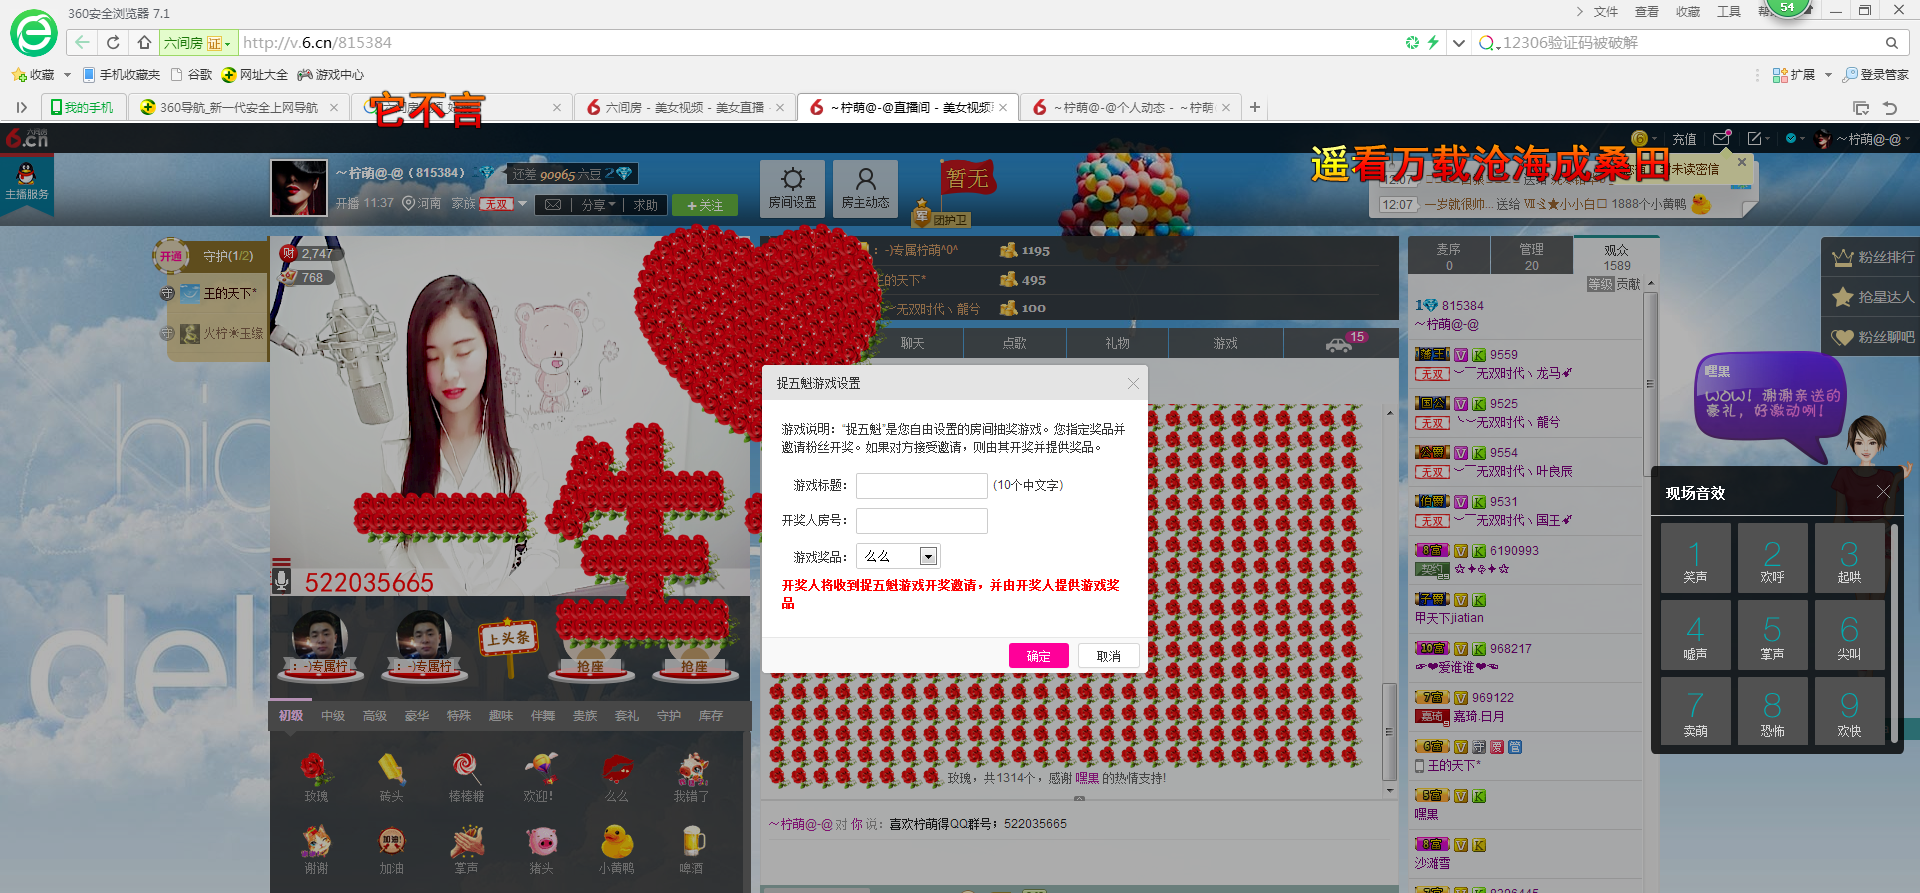Expand the share (分享) dropdown
Screen dimensions: 1920x893
[x=598, y=204]
